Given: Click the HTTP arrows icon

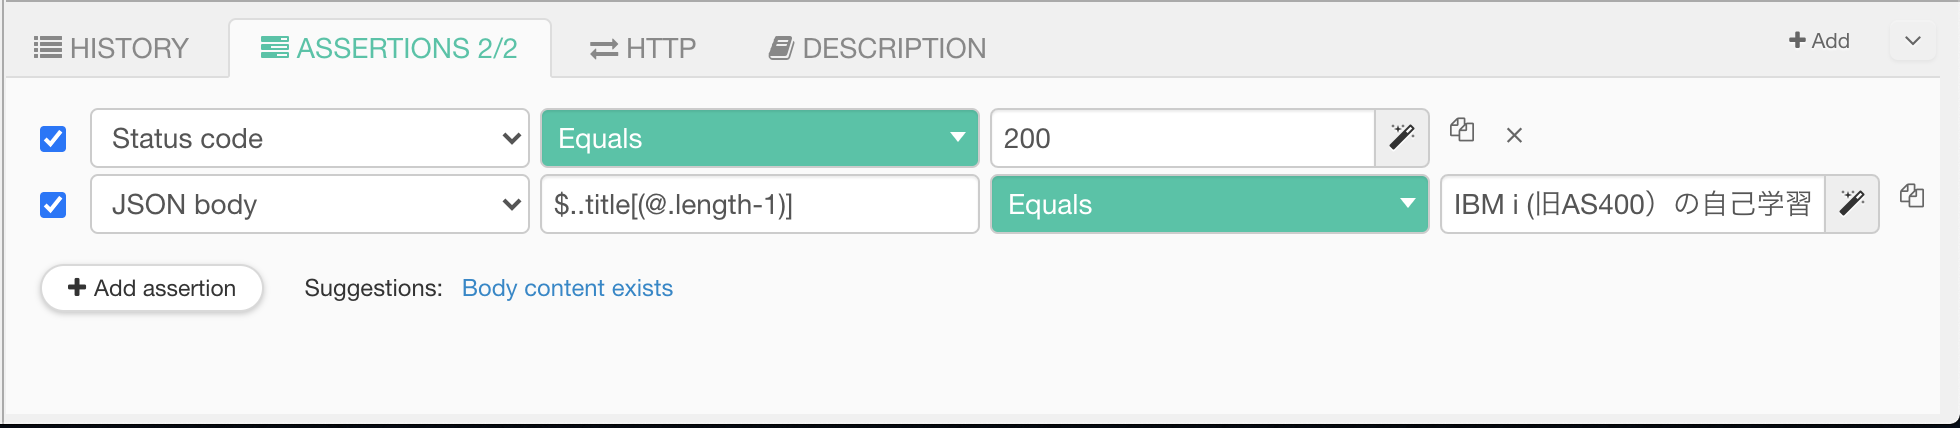Looking at the screenshot, I should tap(604, 49).
